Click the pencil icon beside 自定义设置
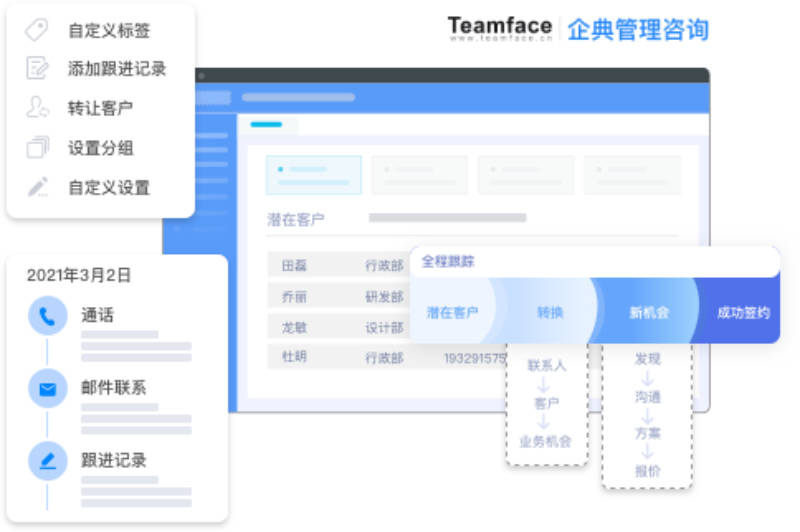 38,187
